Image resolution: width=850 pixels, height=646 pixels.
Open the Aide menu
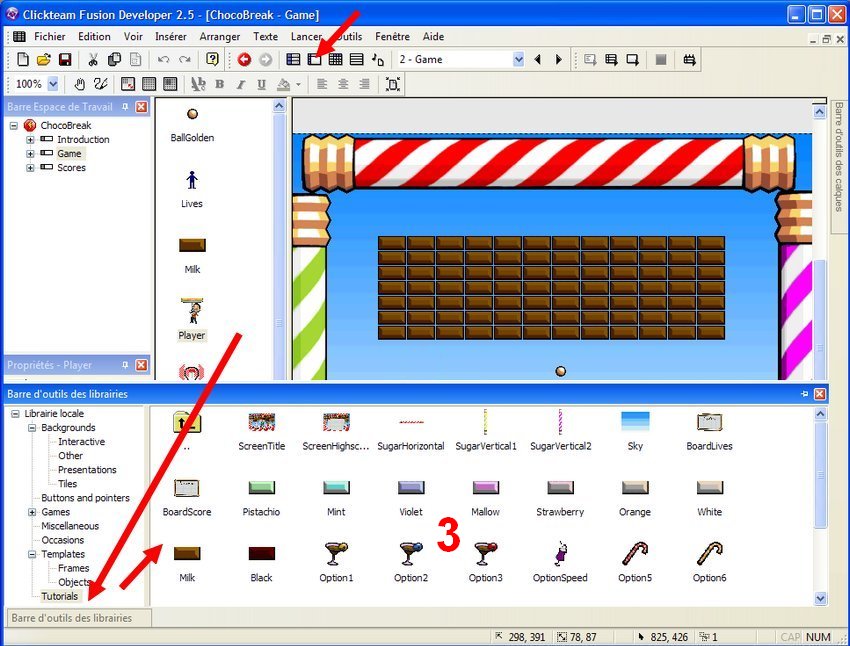(433, 36)
